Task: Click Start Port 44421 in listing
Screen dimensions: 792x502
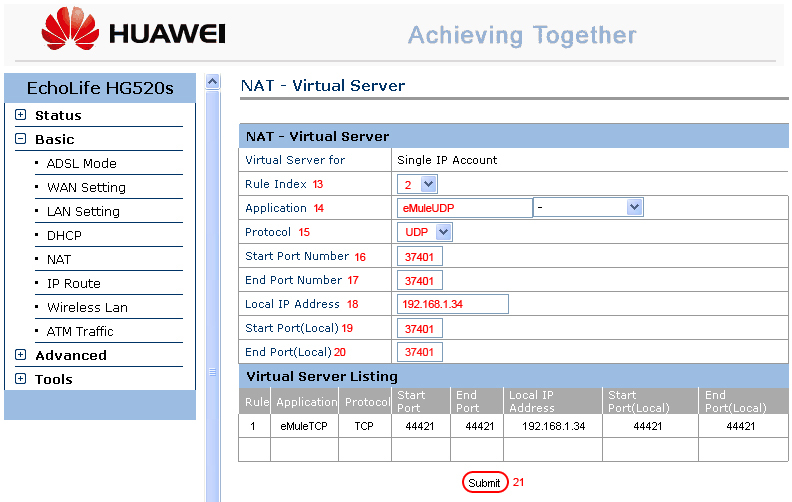Action: coord(420,426)
